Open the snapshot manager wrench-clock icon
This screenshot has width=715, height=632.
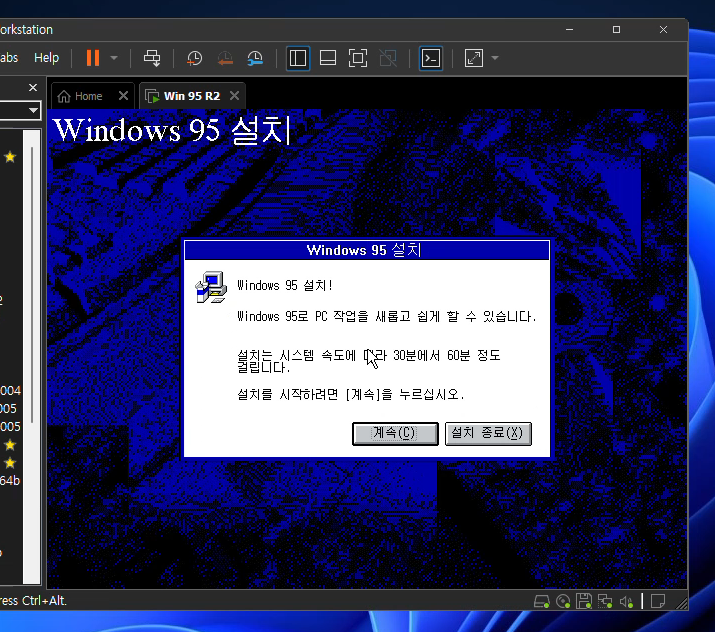click(x=255, y=58)
